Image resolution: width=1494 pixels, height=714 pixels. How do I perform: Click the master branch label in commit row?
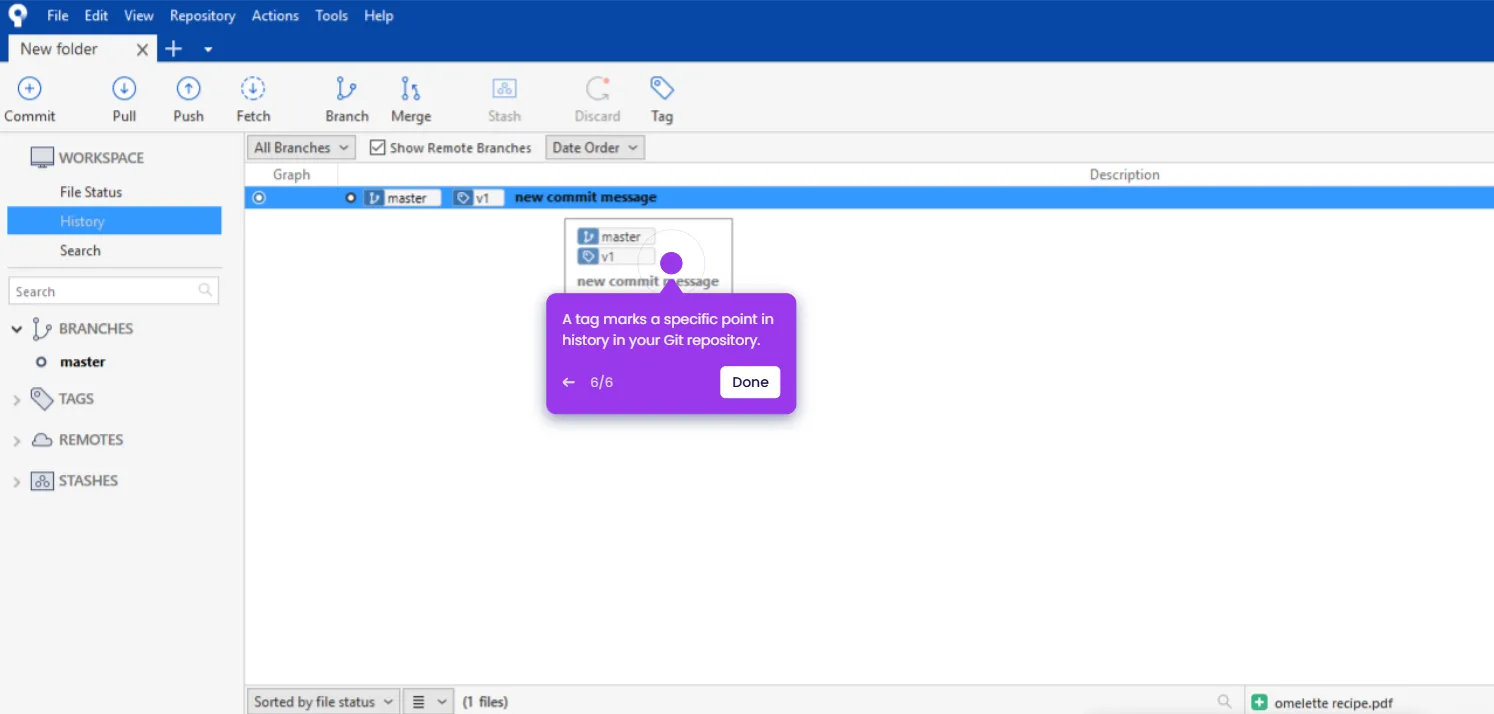pos(402,198)
